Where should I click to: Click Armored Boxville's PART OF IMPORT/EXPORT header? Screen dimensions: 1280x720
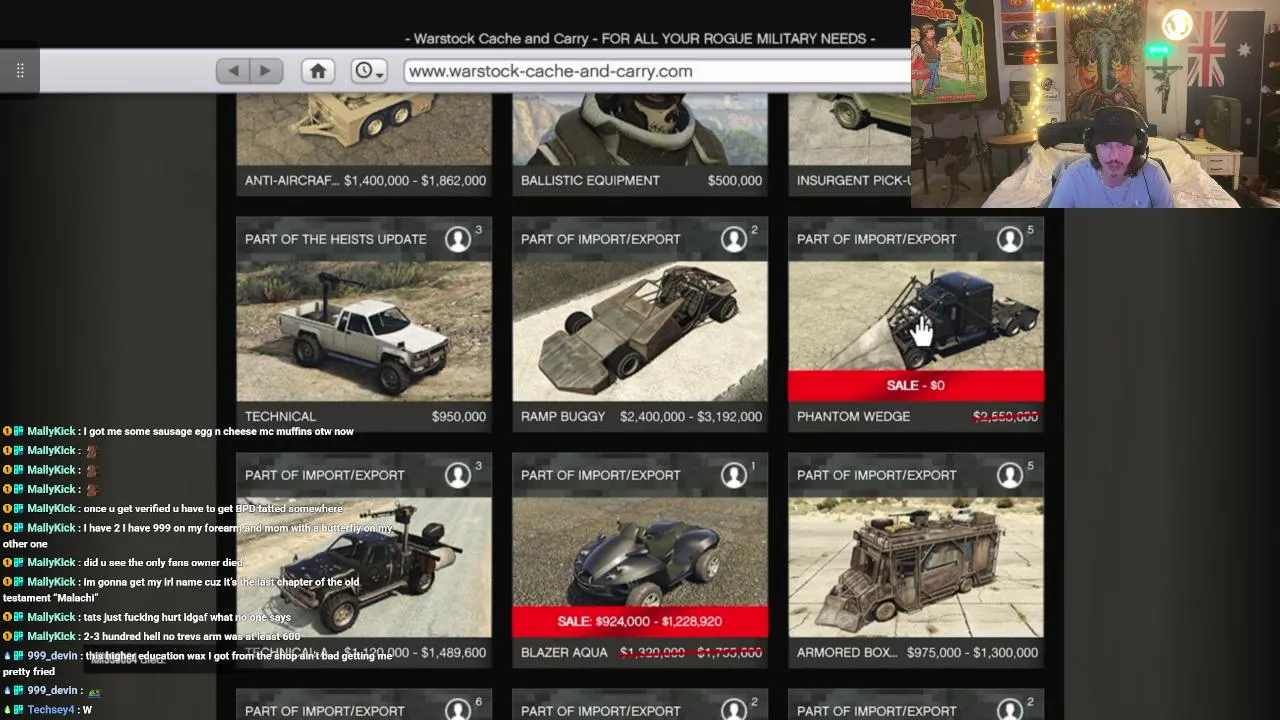pos(876,475)
